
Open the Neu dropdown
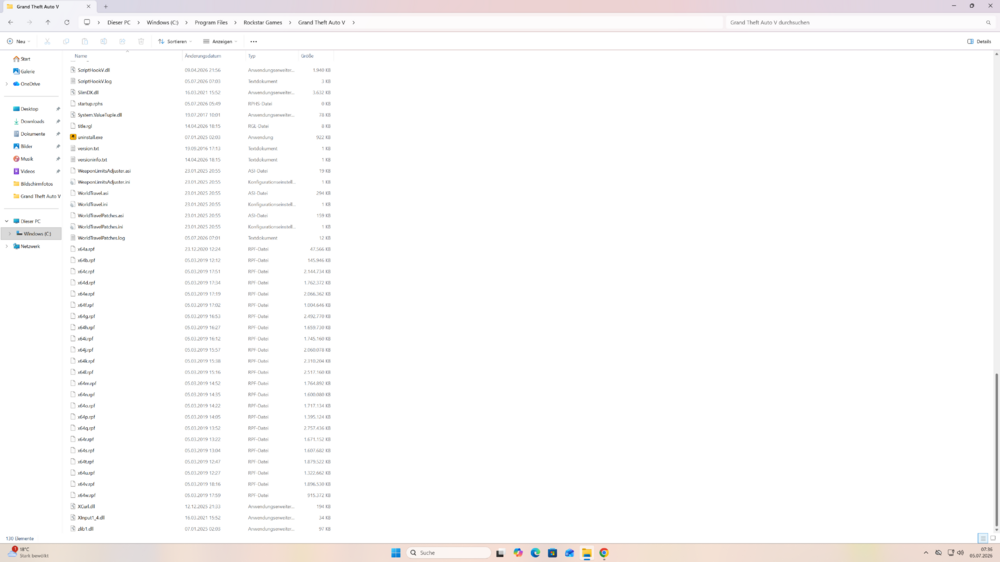[18, 41]
